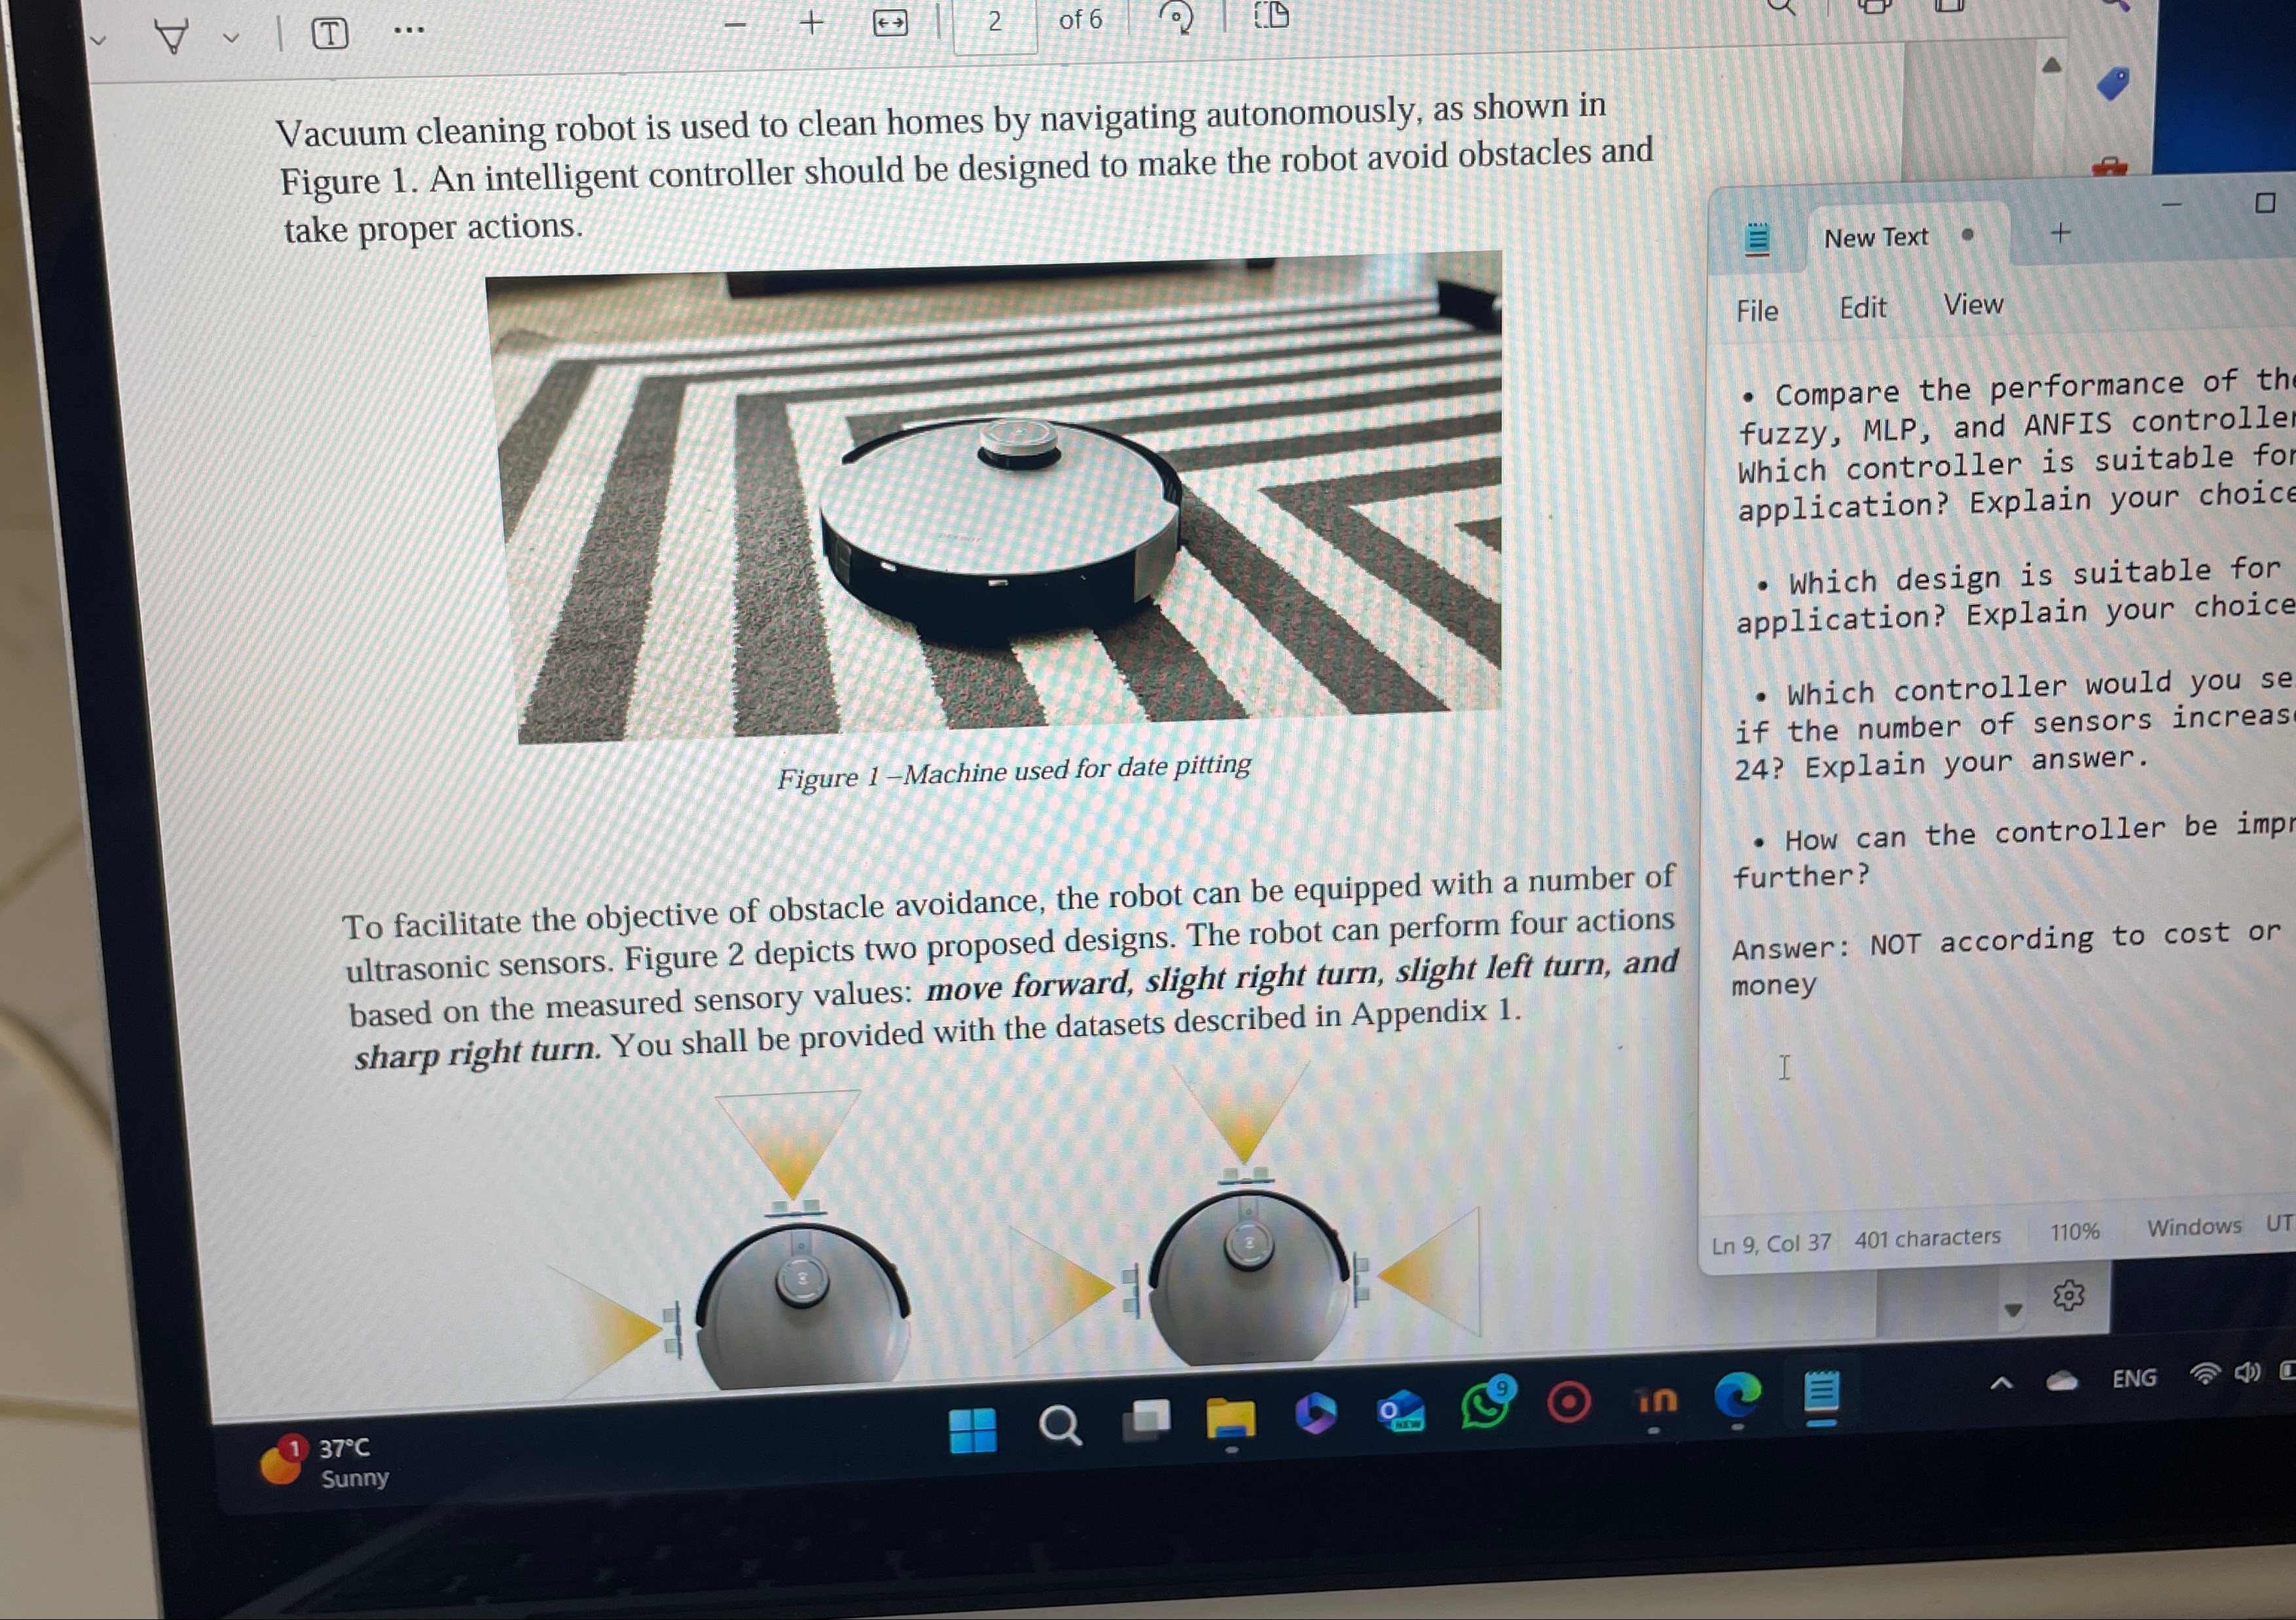2296x1620 pixels.
Task: Open Microsoft Edge from the taskbar
Action: pyautogui.click(x=1738, y=1396)
